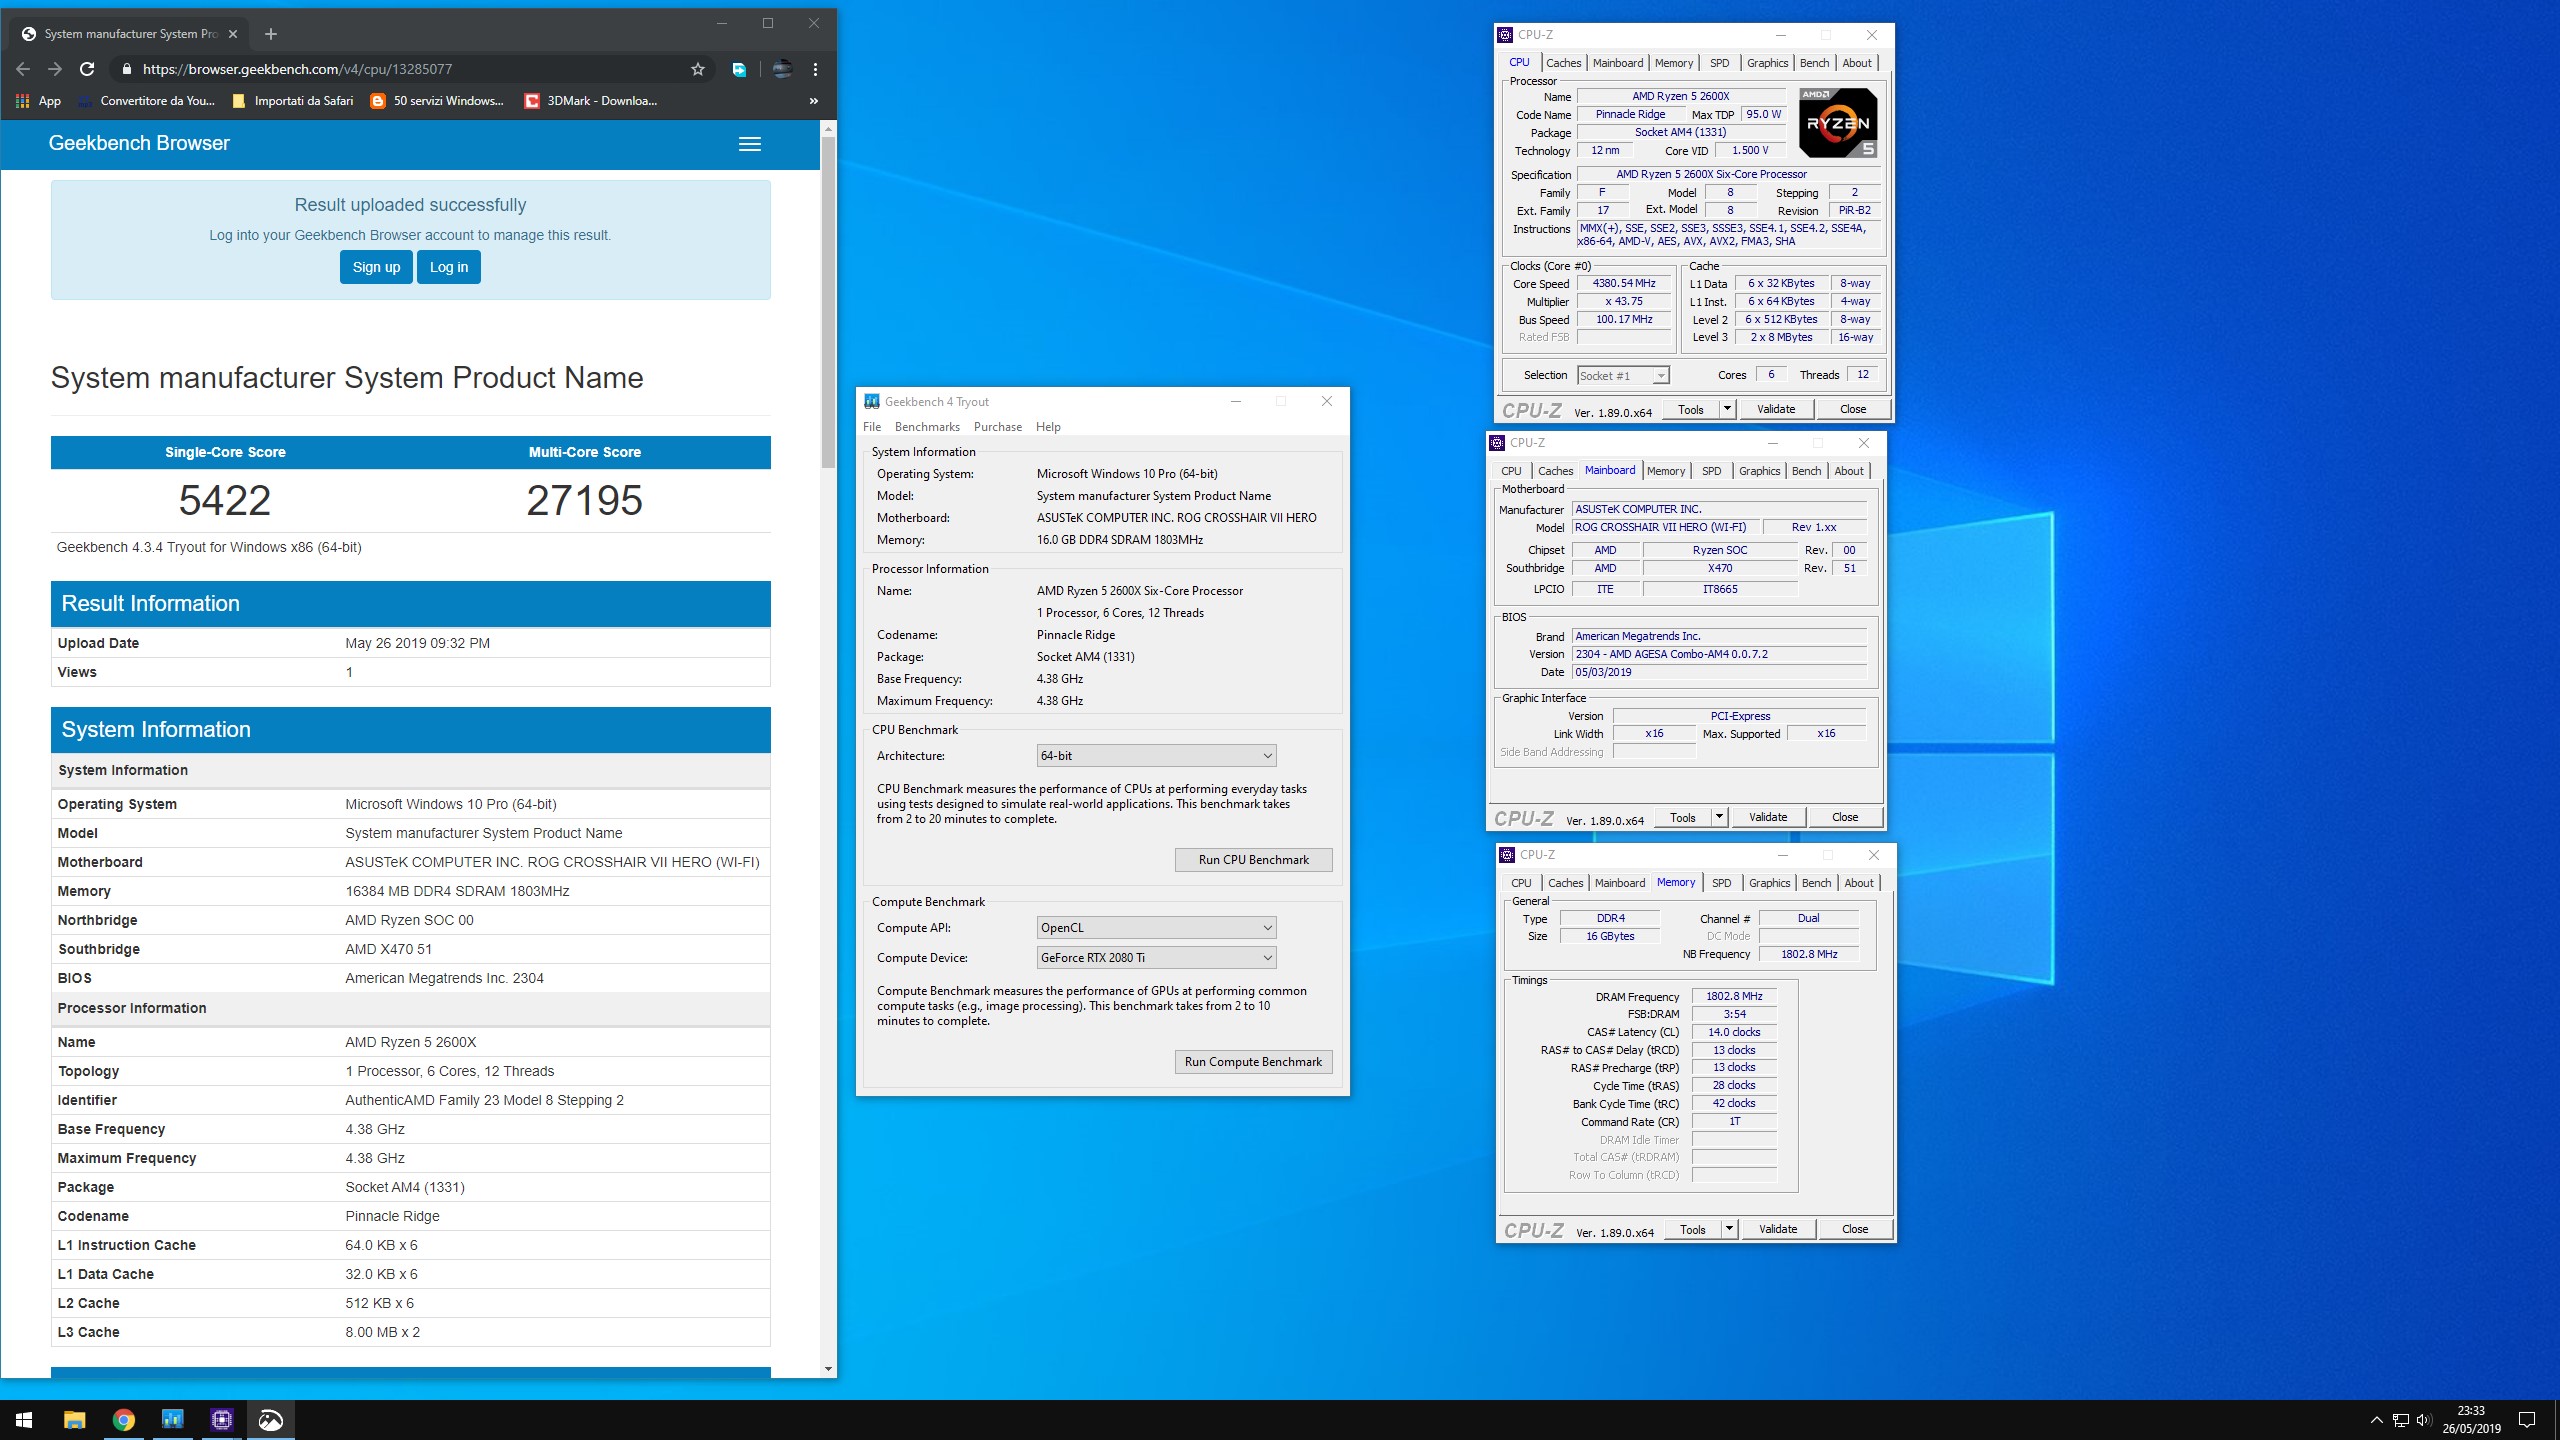This screenshot has height=1440, width=2560.
Task: Click Validate in top CPU-Z window
Action: pos(1776,409)
